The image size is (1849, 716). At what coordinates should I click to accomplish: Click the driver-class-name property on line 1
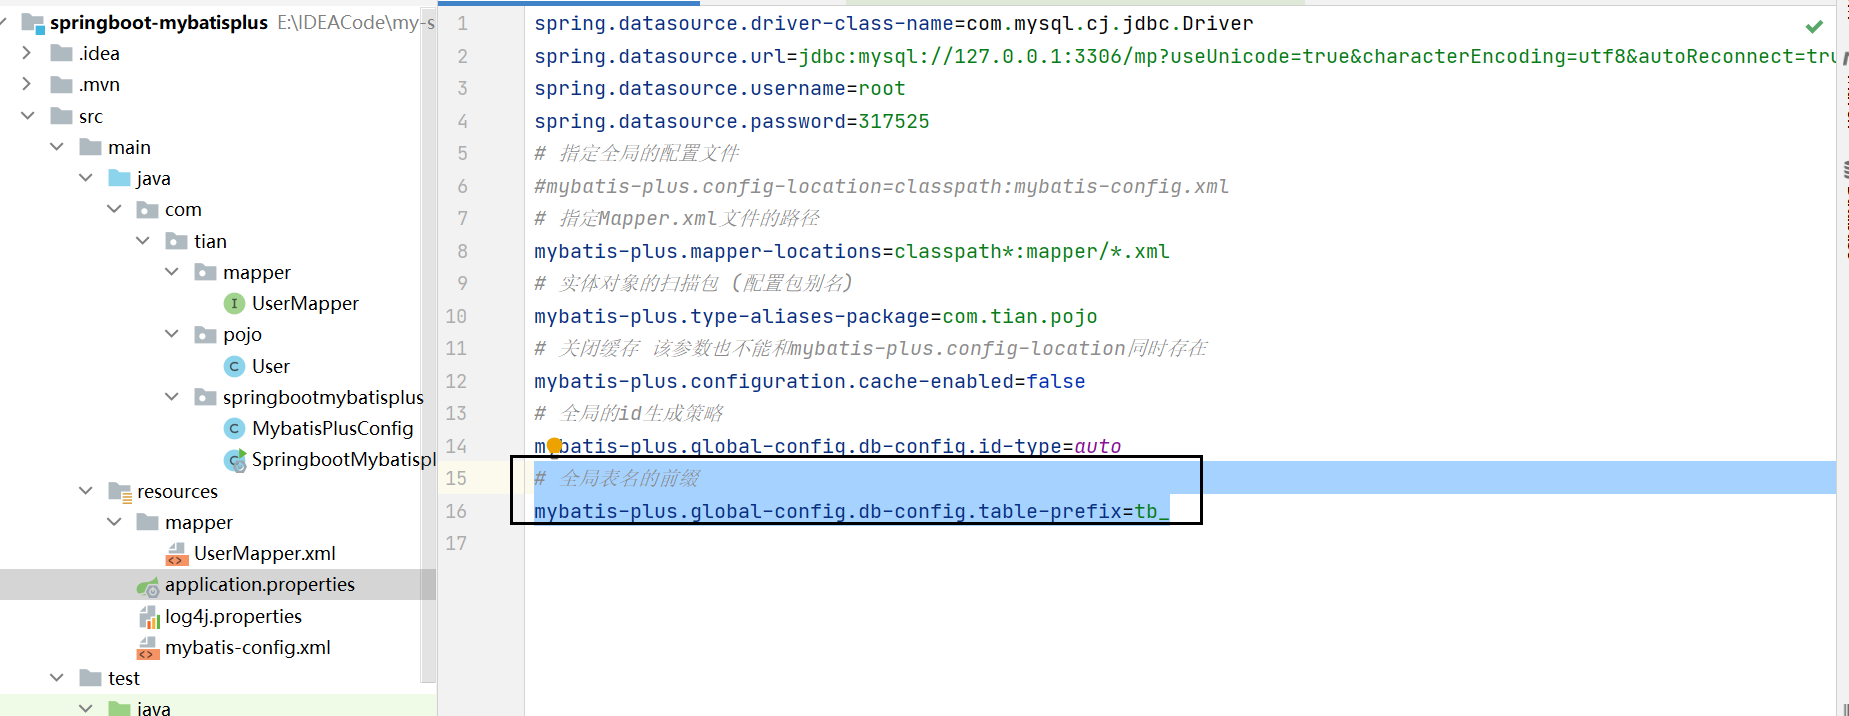(744, 23)
